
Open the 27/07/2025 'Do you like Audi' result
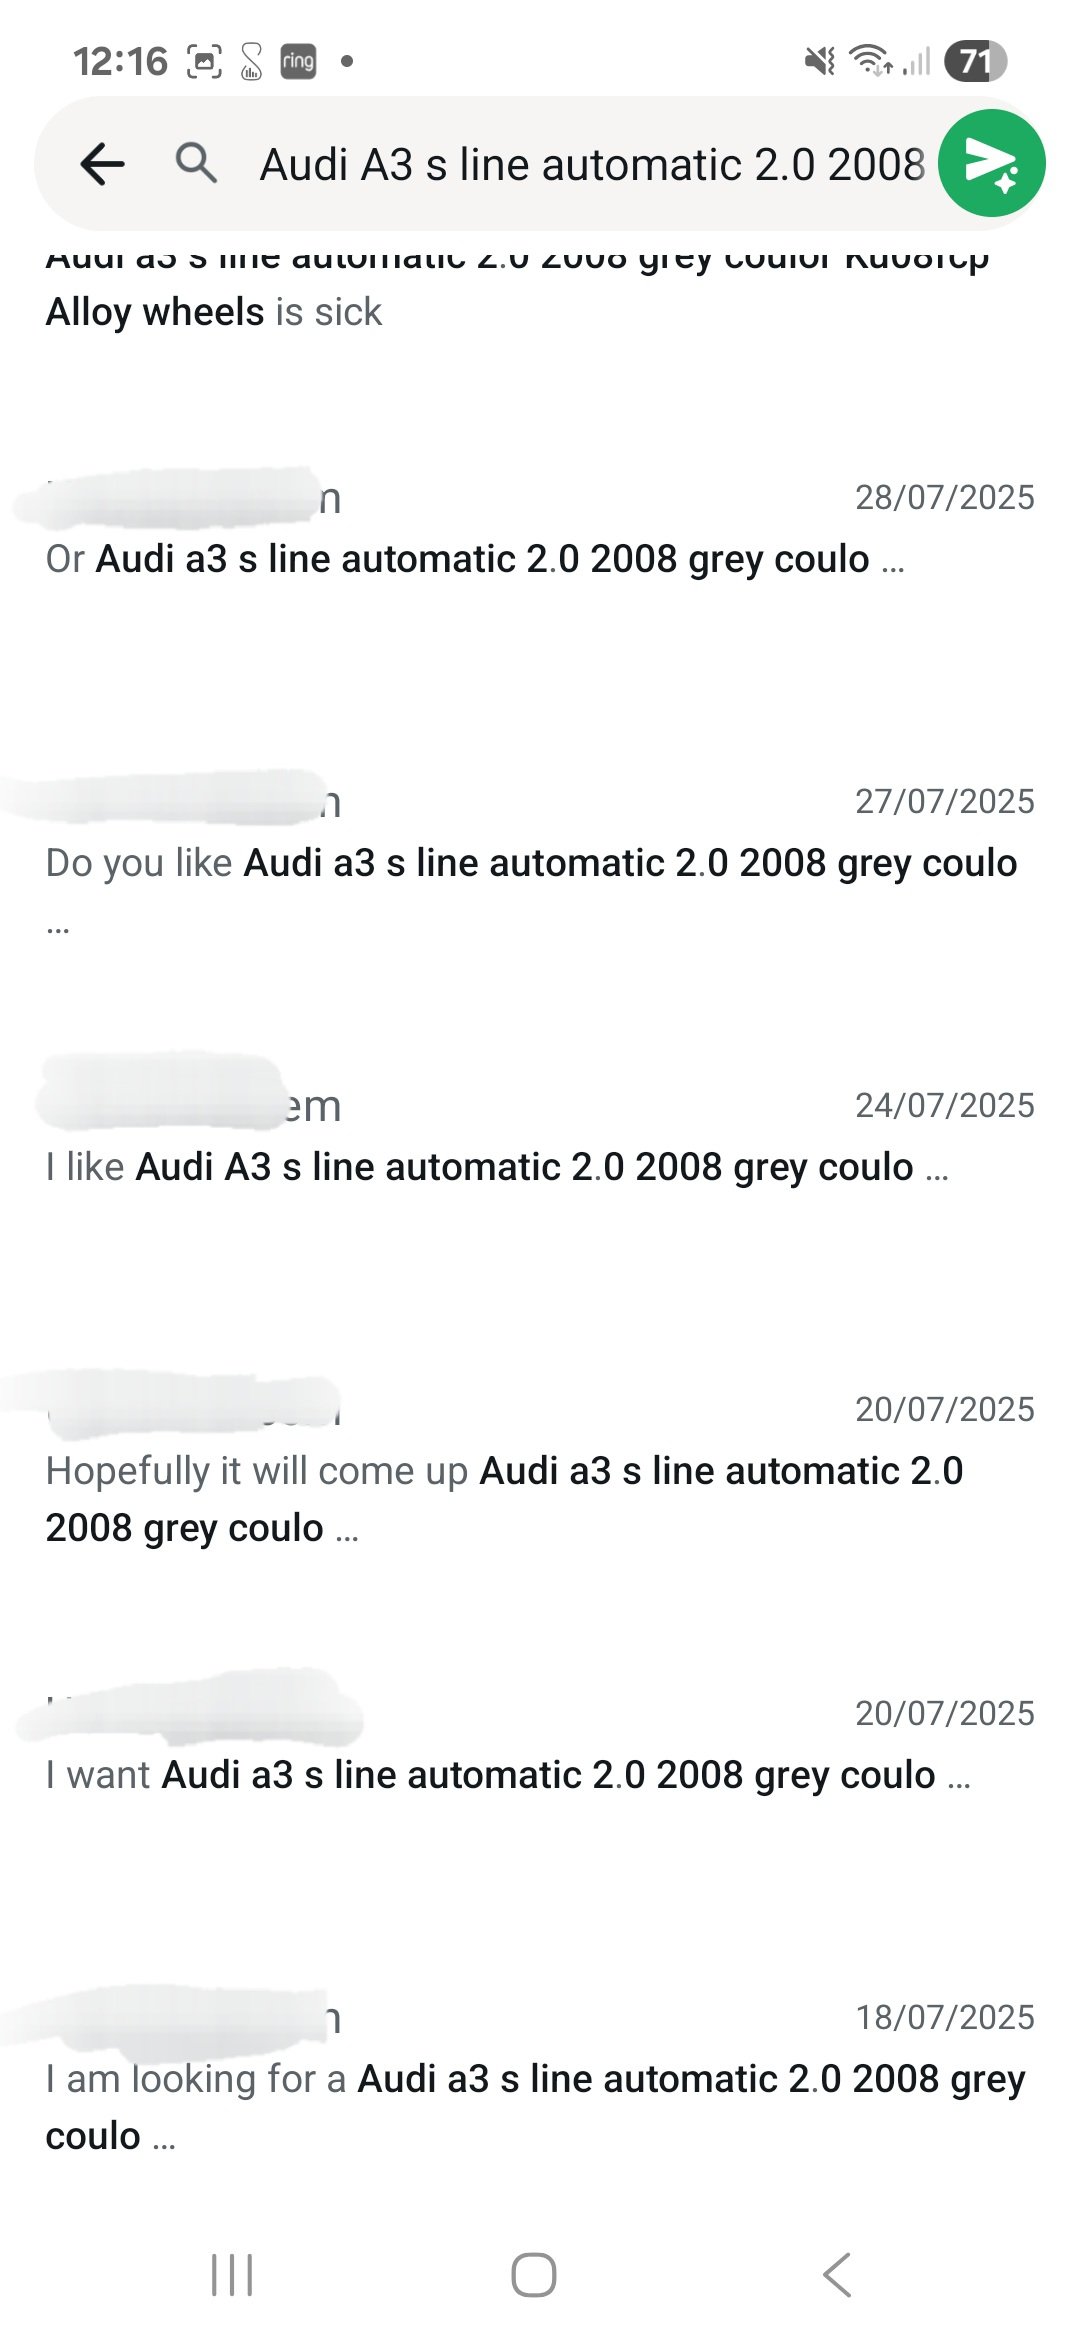pyautogui.click(x=540, y=860)
